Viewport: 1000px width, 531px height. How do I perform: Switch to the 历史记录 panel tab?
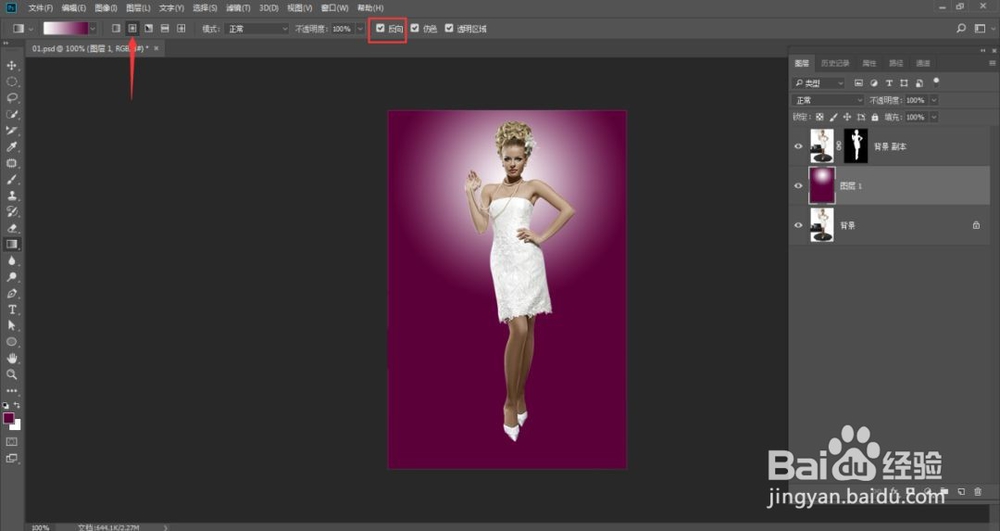[x=834, y=63]
